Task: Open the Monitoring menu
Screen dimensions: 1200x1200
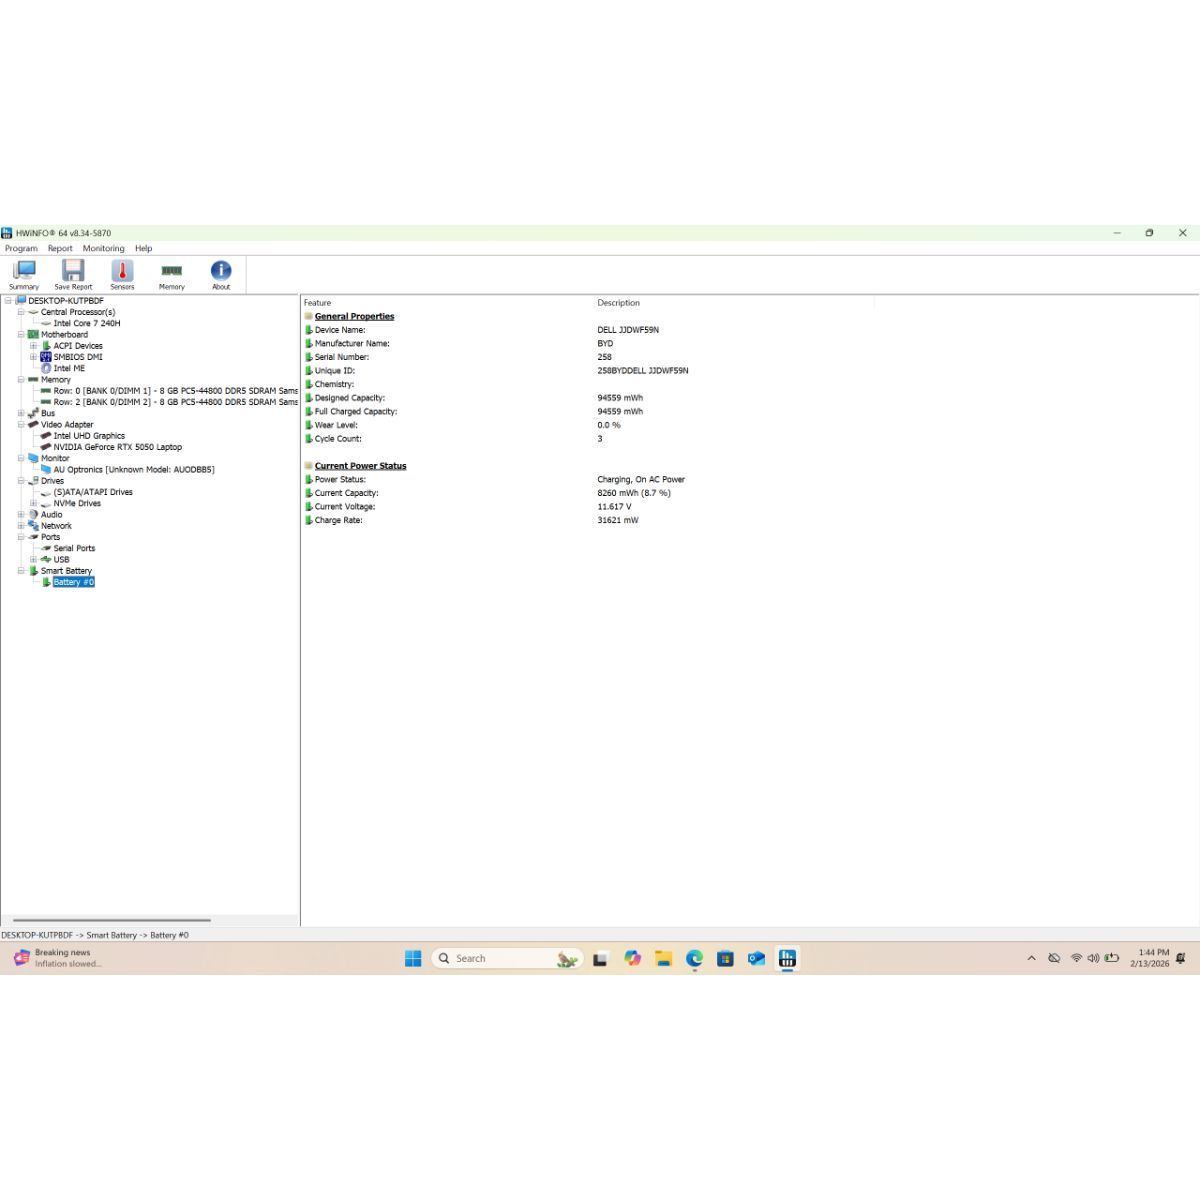Action: pyautogui.click(x=103, y=248)
